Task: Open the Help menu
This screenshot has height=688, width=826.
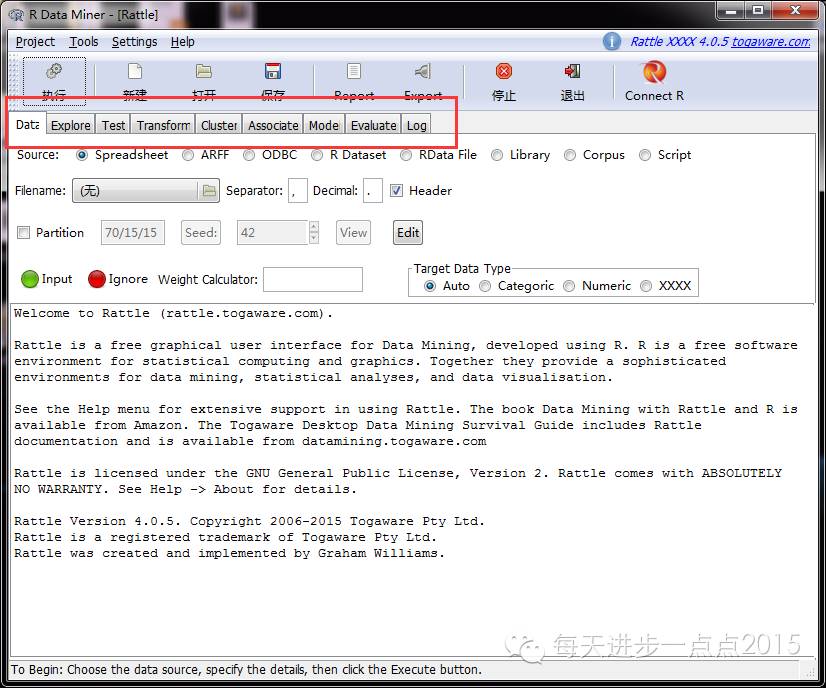Action: click(x=182, y=42)
